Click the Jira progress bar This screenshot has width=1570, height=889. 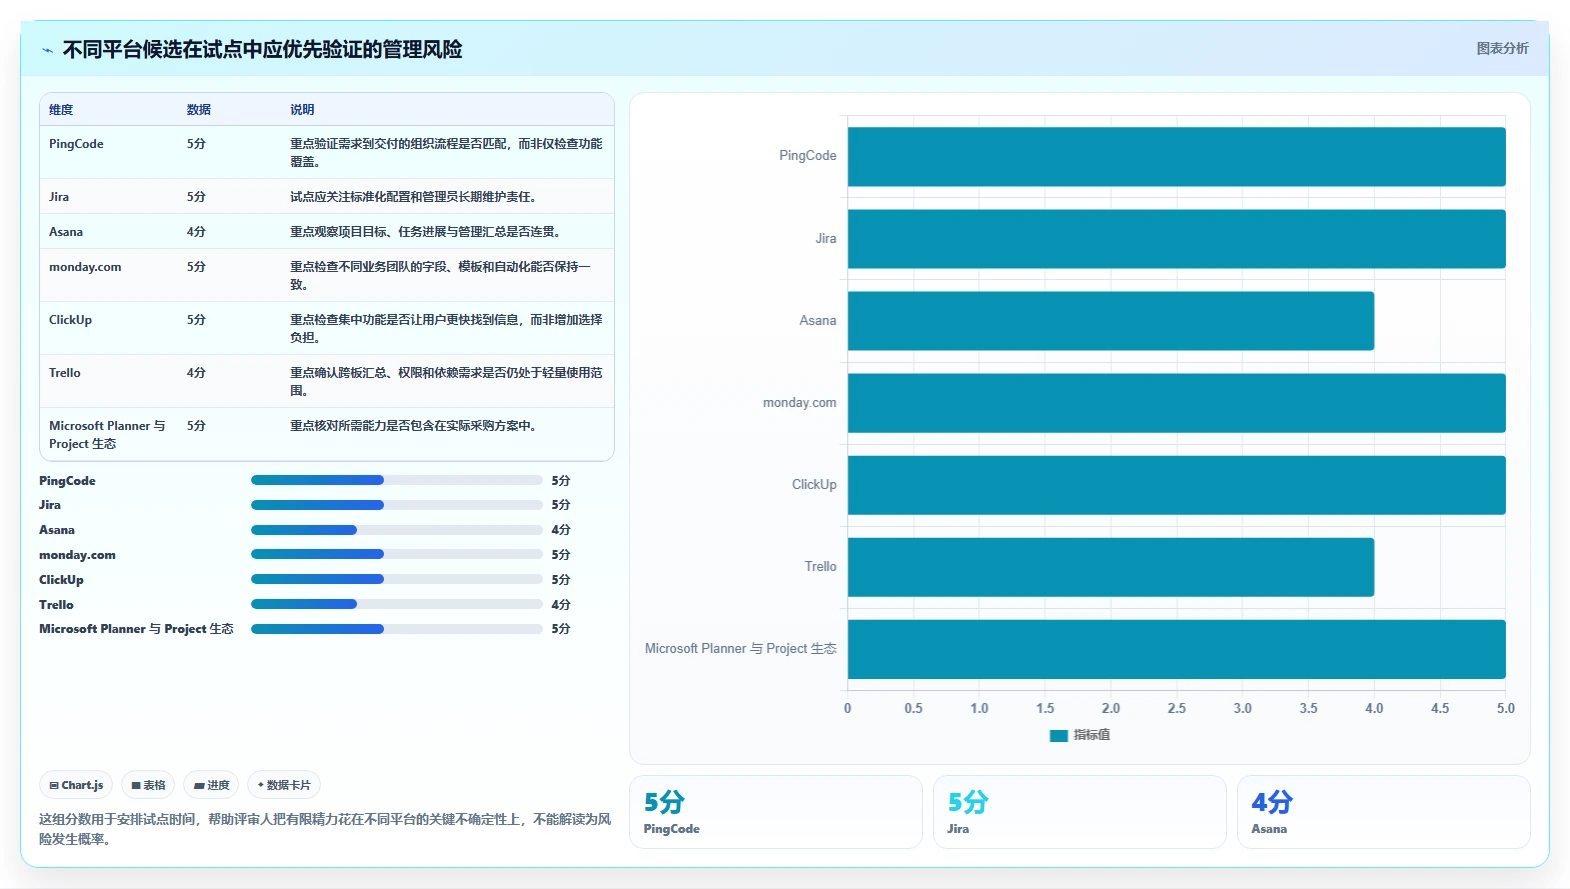(x=396, y=505)
